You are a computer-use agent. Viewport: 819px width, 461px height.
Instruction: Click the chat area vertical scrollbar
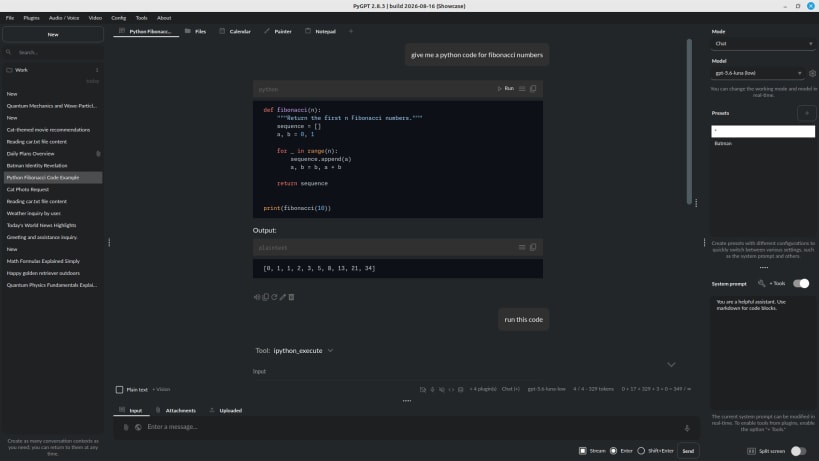[x=689, y=121]
